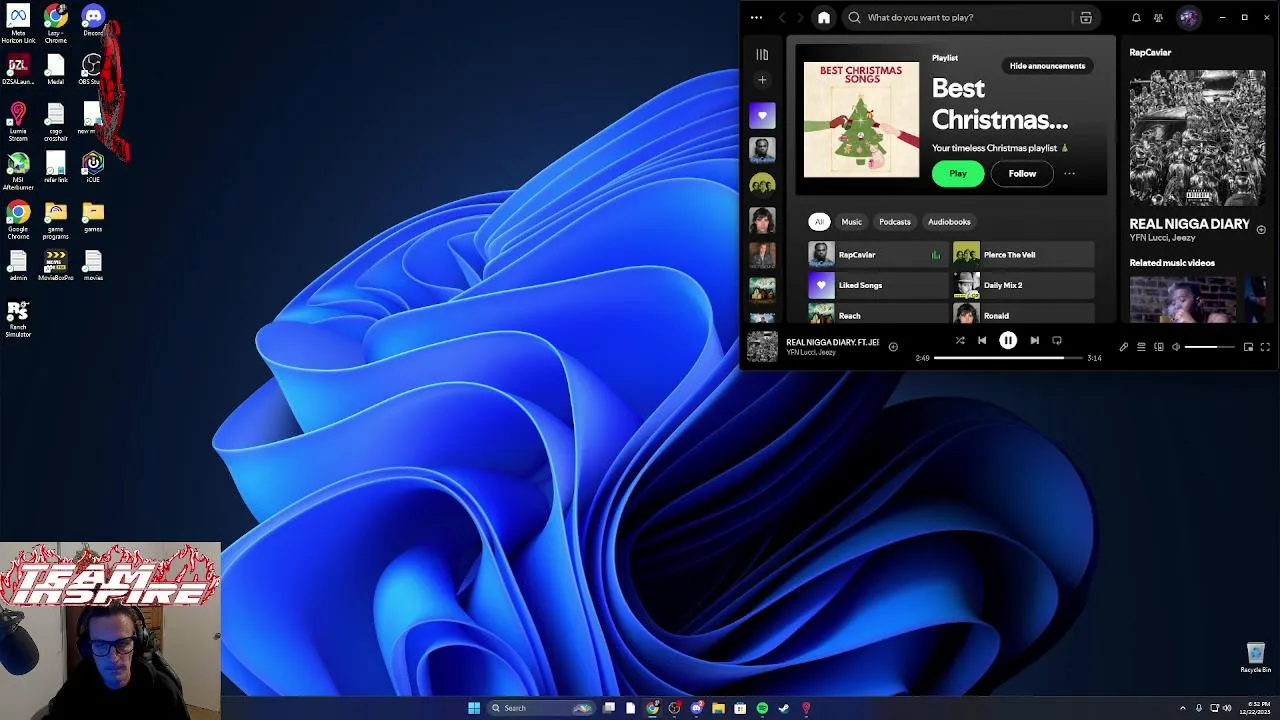This screenshot has width=1280, height=720.
Task: Click the green Play button
Action: tap(958, 173)
